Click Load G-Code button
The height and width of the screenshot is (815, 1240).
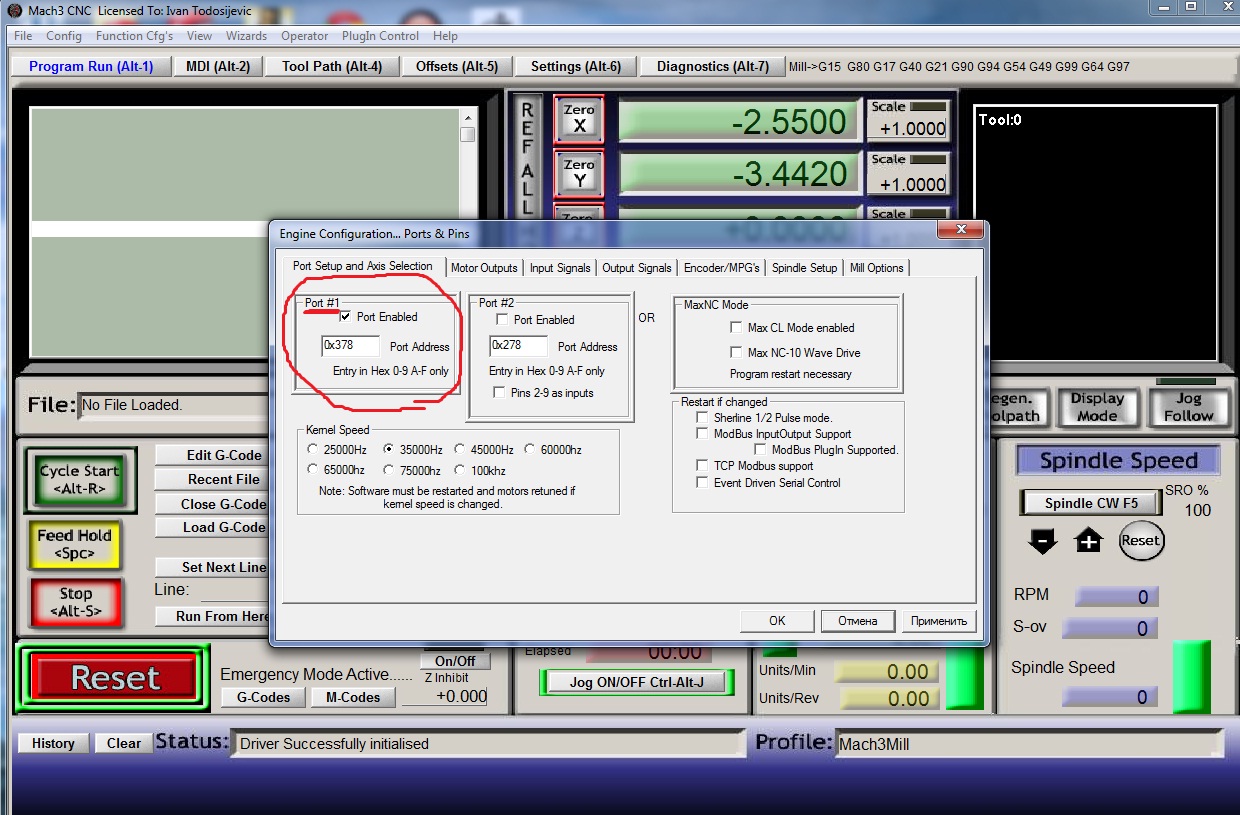point(212,527)
